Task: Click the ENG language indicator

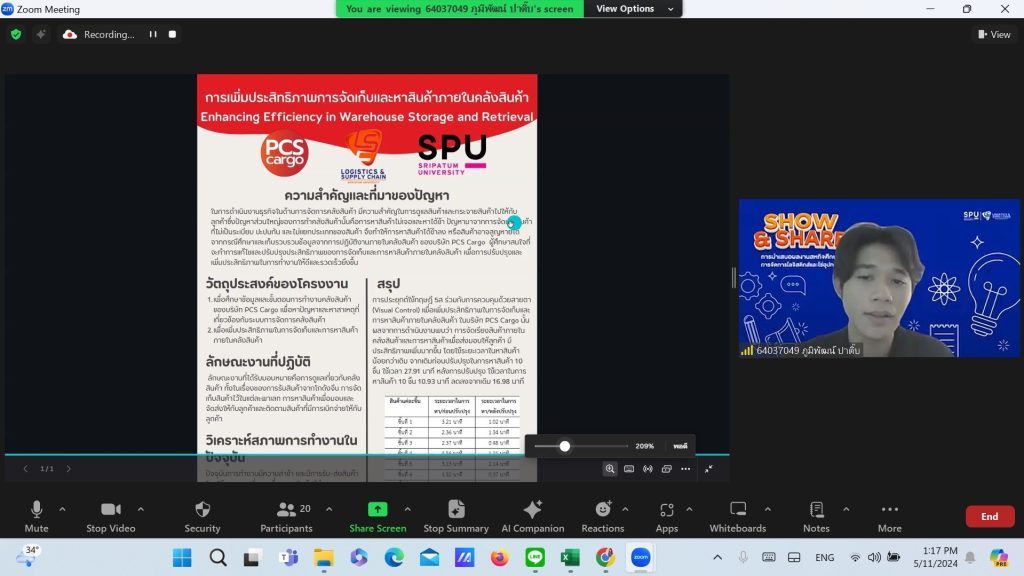Action: coord(824,558)
